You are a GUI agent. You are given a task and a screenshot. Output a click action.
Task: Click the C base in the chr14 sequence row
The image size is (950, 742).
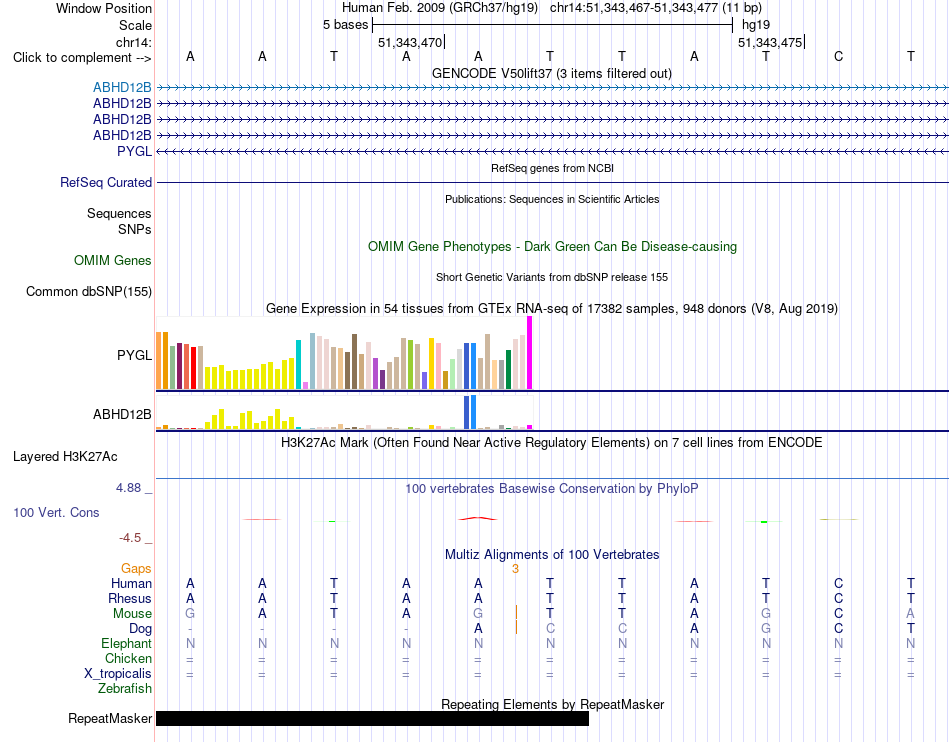point(839,56)
